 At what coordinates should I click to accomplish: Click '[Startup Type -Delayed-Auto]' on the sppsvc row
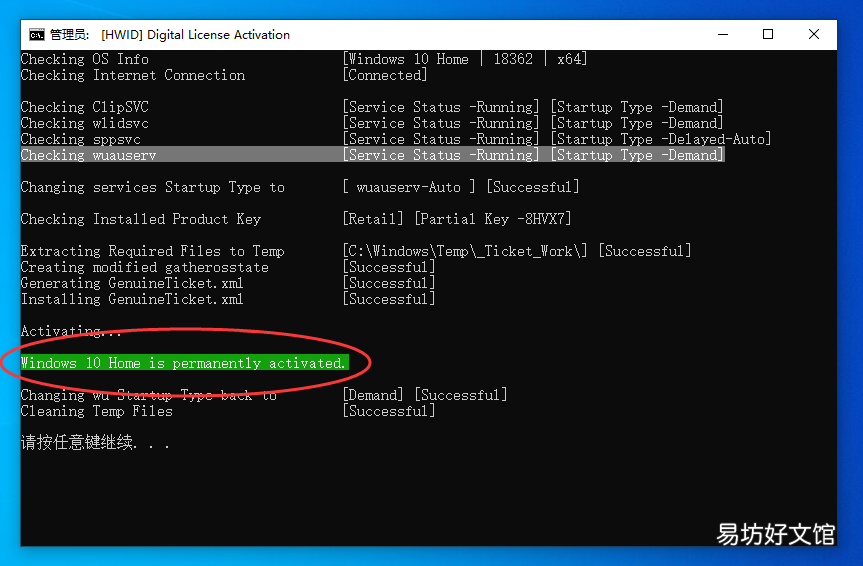point(661,139)
